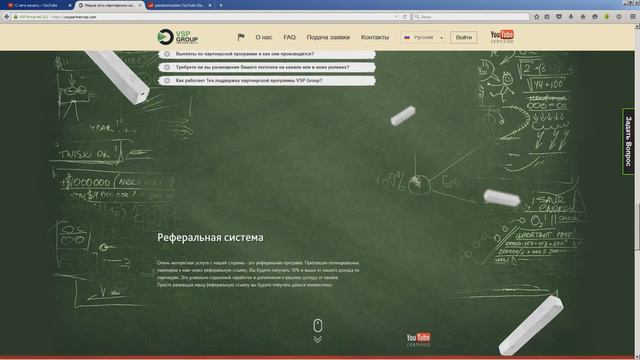This screenshot has width=640, height=360.
Task: Click the YouTube Certified badge in header
Action: point(502,36)
